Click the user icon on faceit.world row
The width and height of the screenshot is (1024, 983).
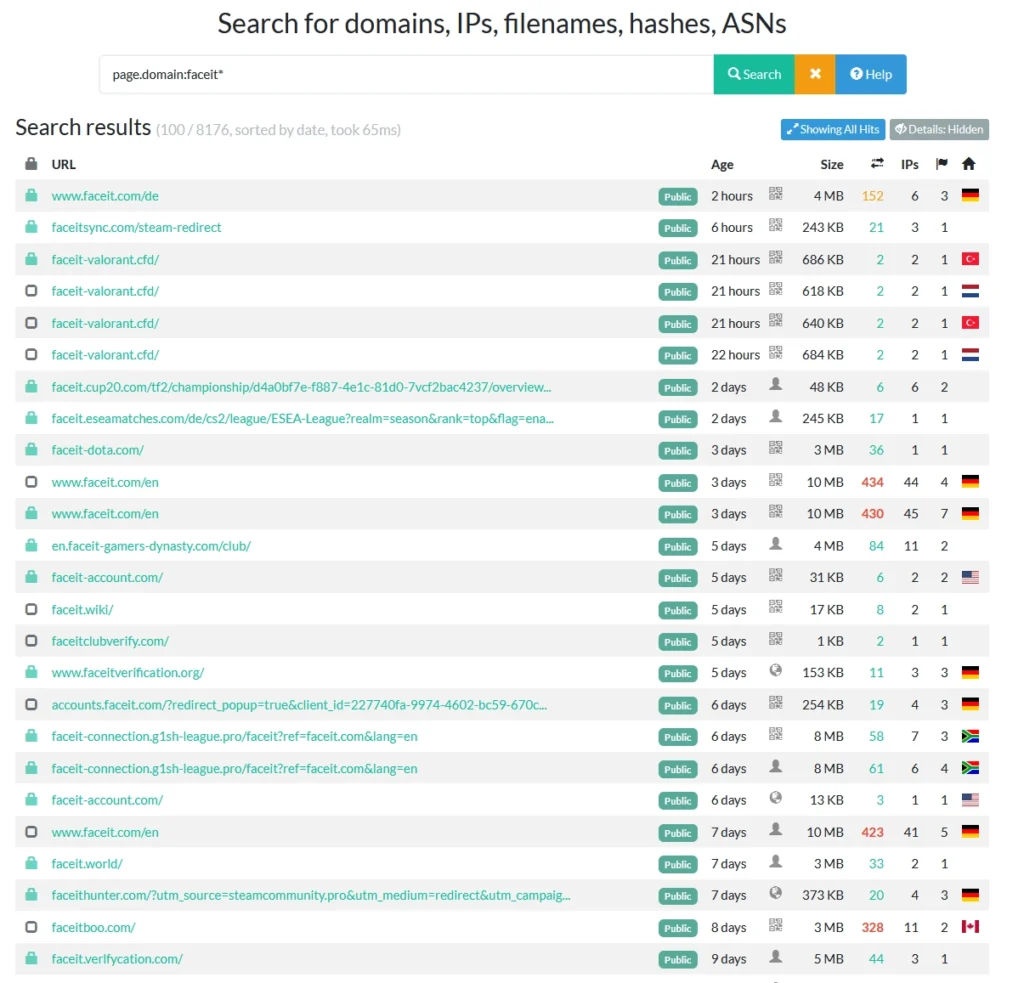coord(775,862)
